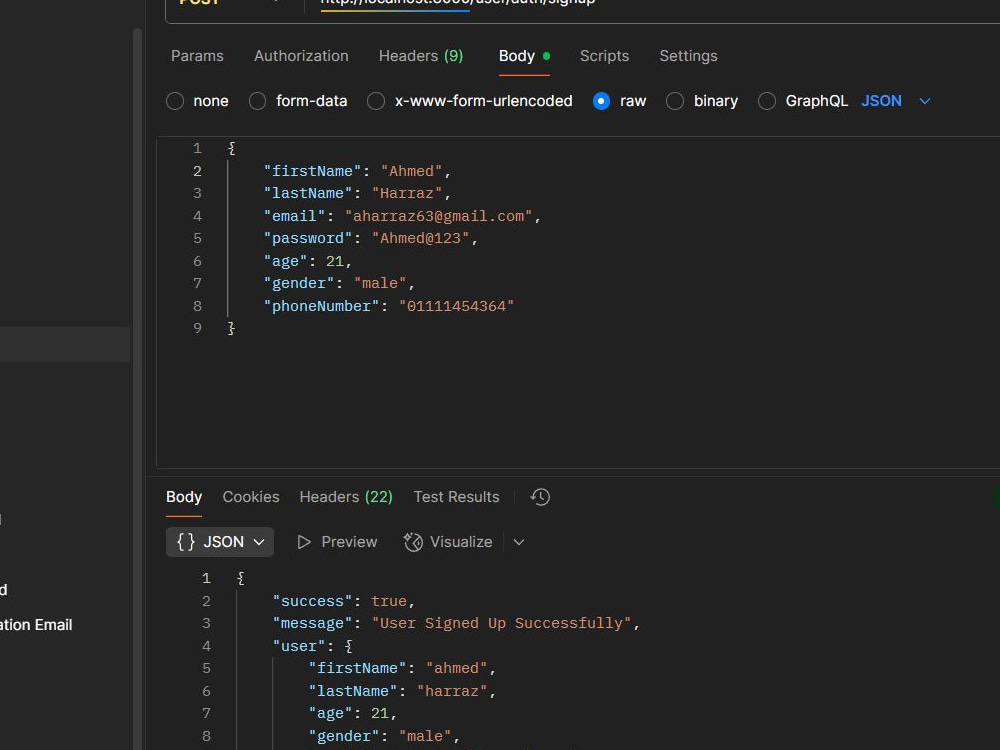The image size is (1000, 750).
Task: Click the "email" key in request body
Action: pos(295,216)
